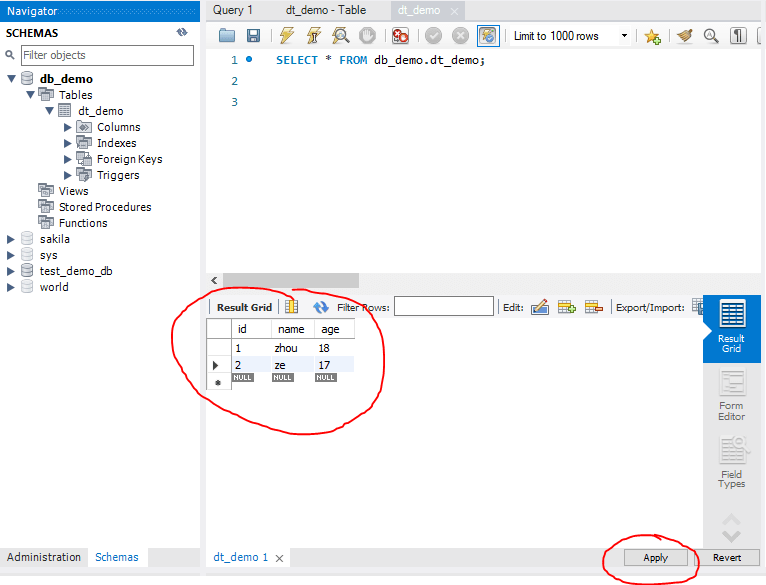Toggle invisible characters pilcrow icon
This screenshot has width=766, height=585.
point(738,36)
